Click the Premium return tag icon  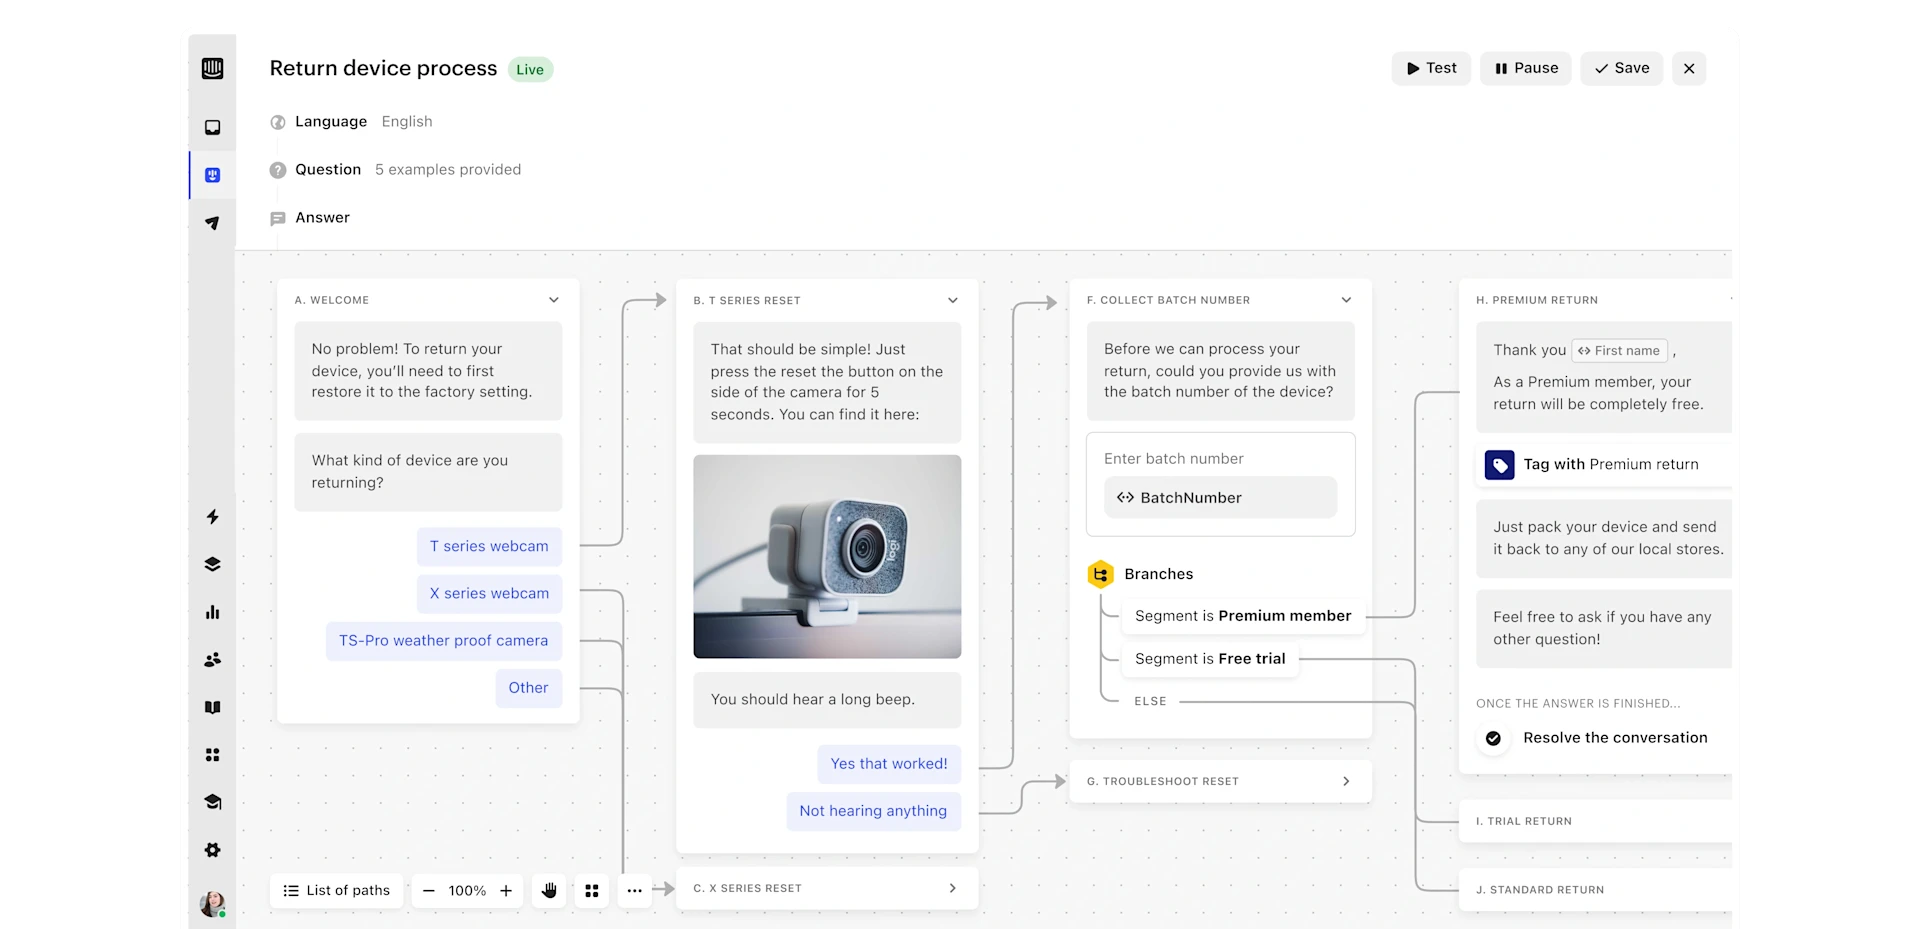pyautogui.click(x=1499, y=465)
